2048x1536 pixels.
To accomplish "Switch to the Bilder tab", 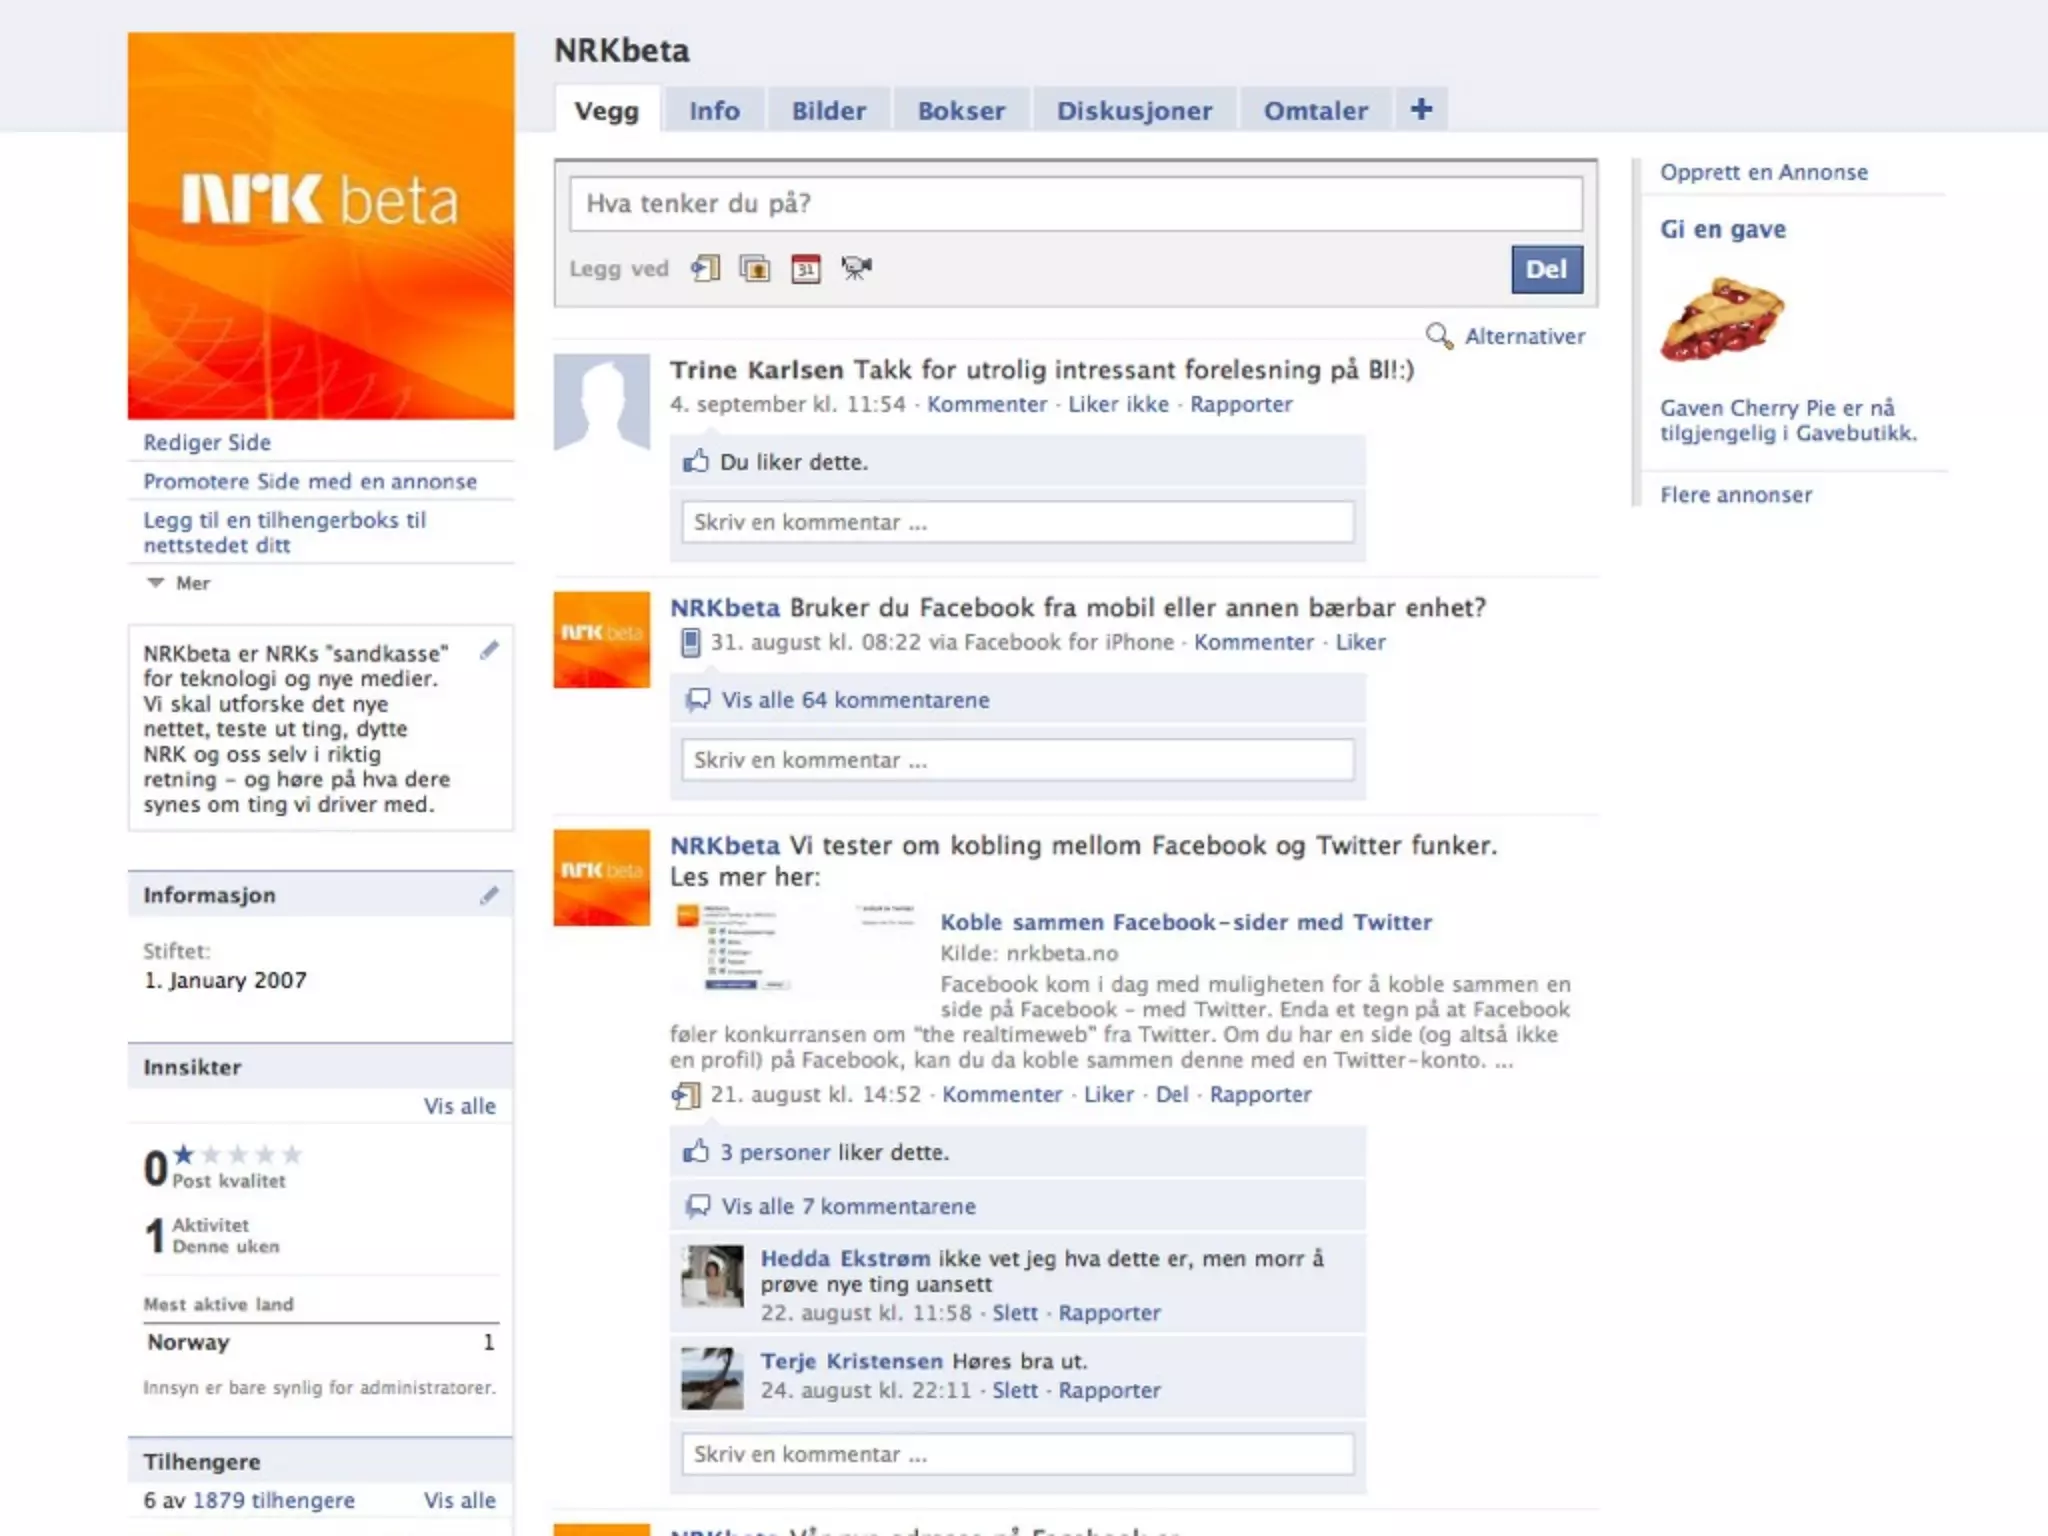I will pyautogui.click(x=828, y=111).
